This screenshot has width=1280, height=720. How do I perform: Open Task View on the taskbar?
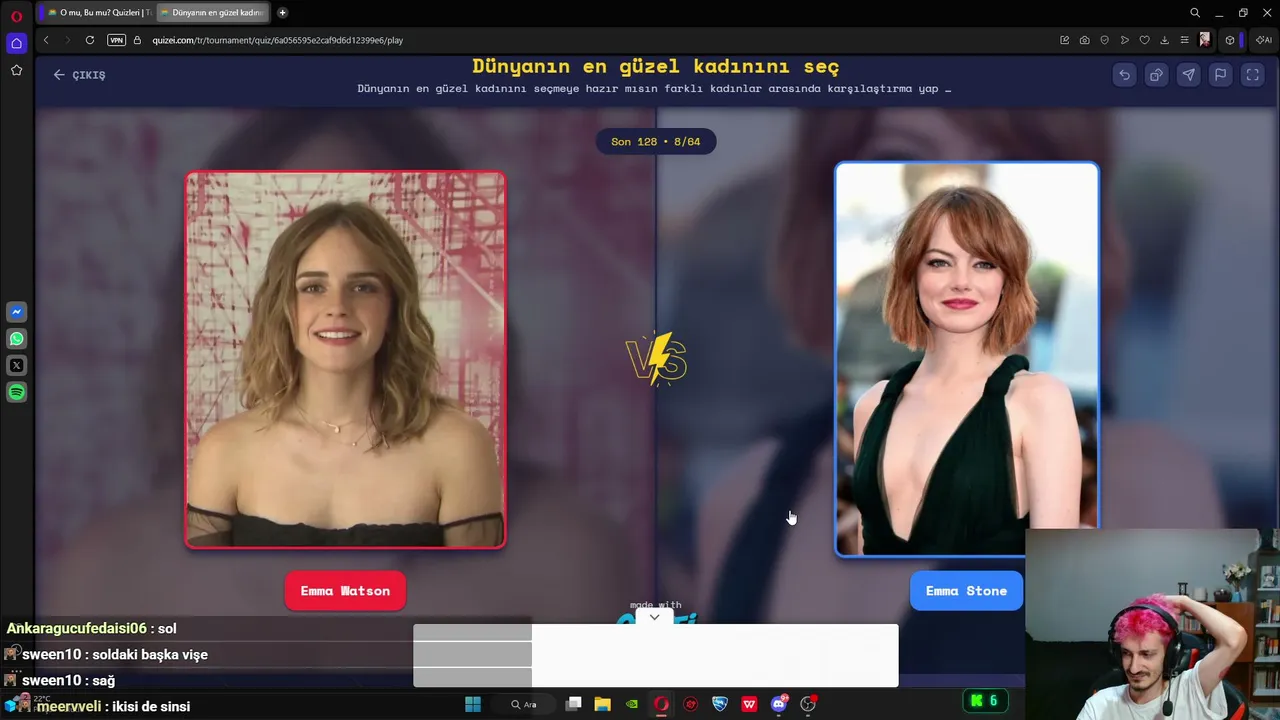pyautogui.click(x=574, y=704)
